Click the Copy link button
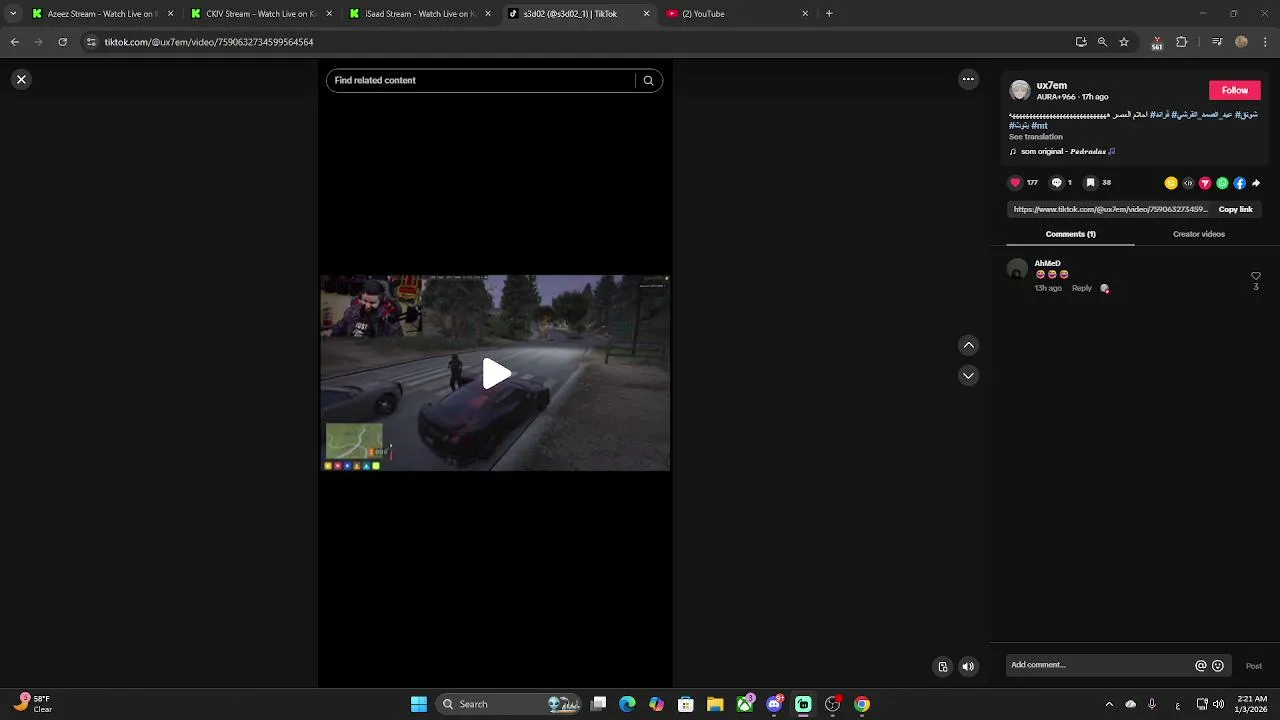This screenshot has width=1280, height=720. coord(1235,210)
